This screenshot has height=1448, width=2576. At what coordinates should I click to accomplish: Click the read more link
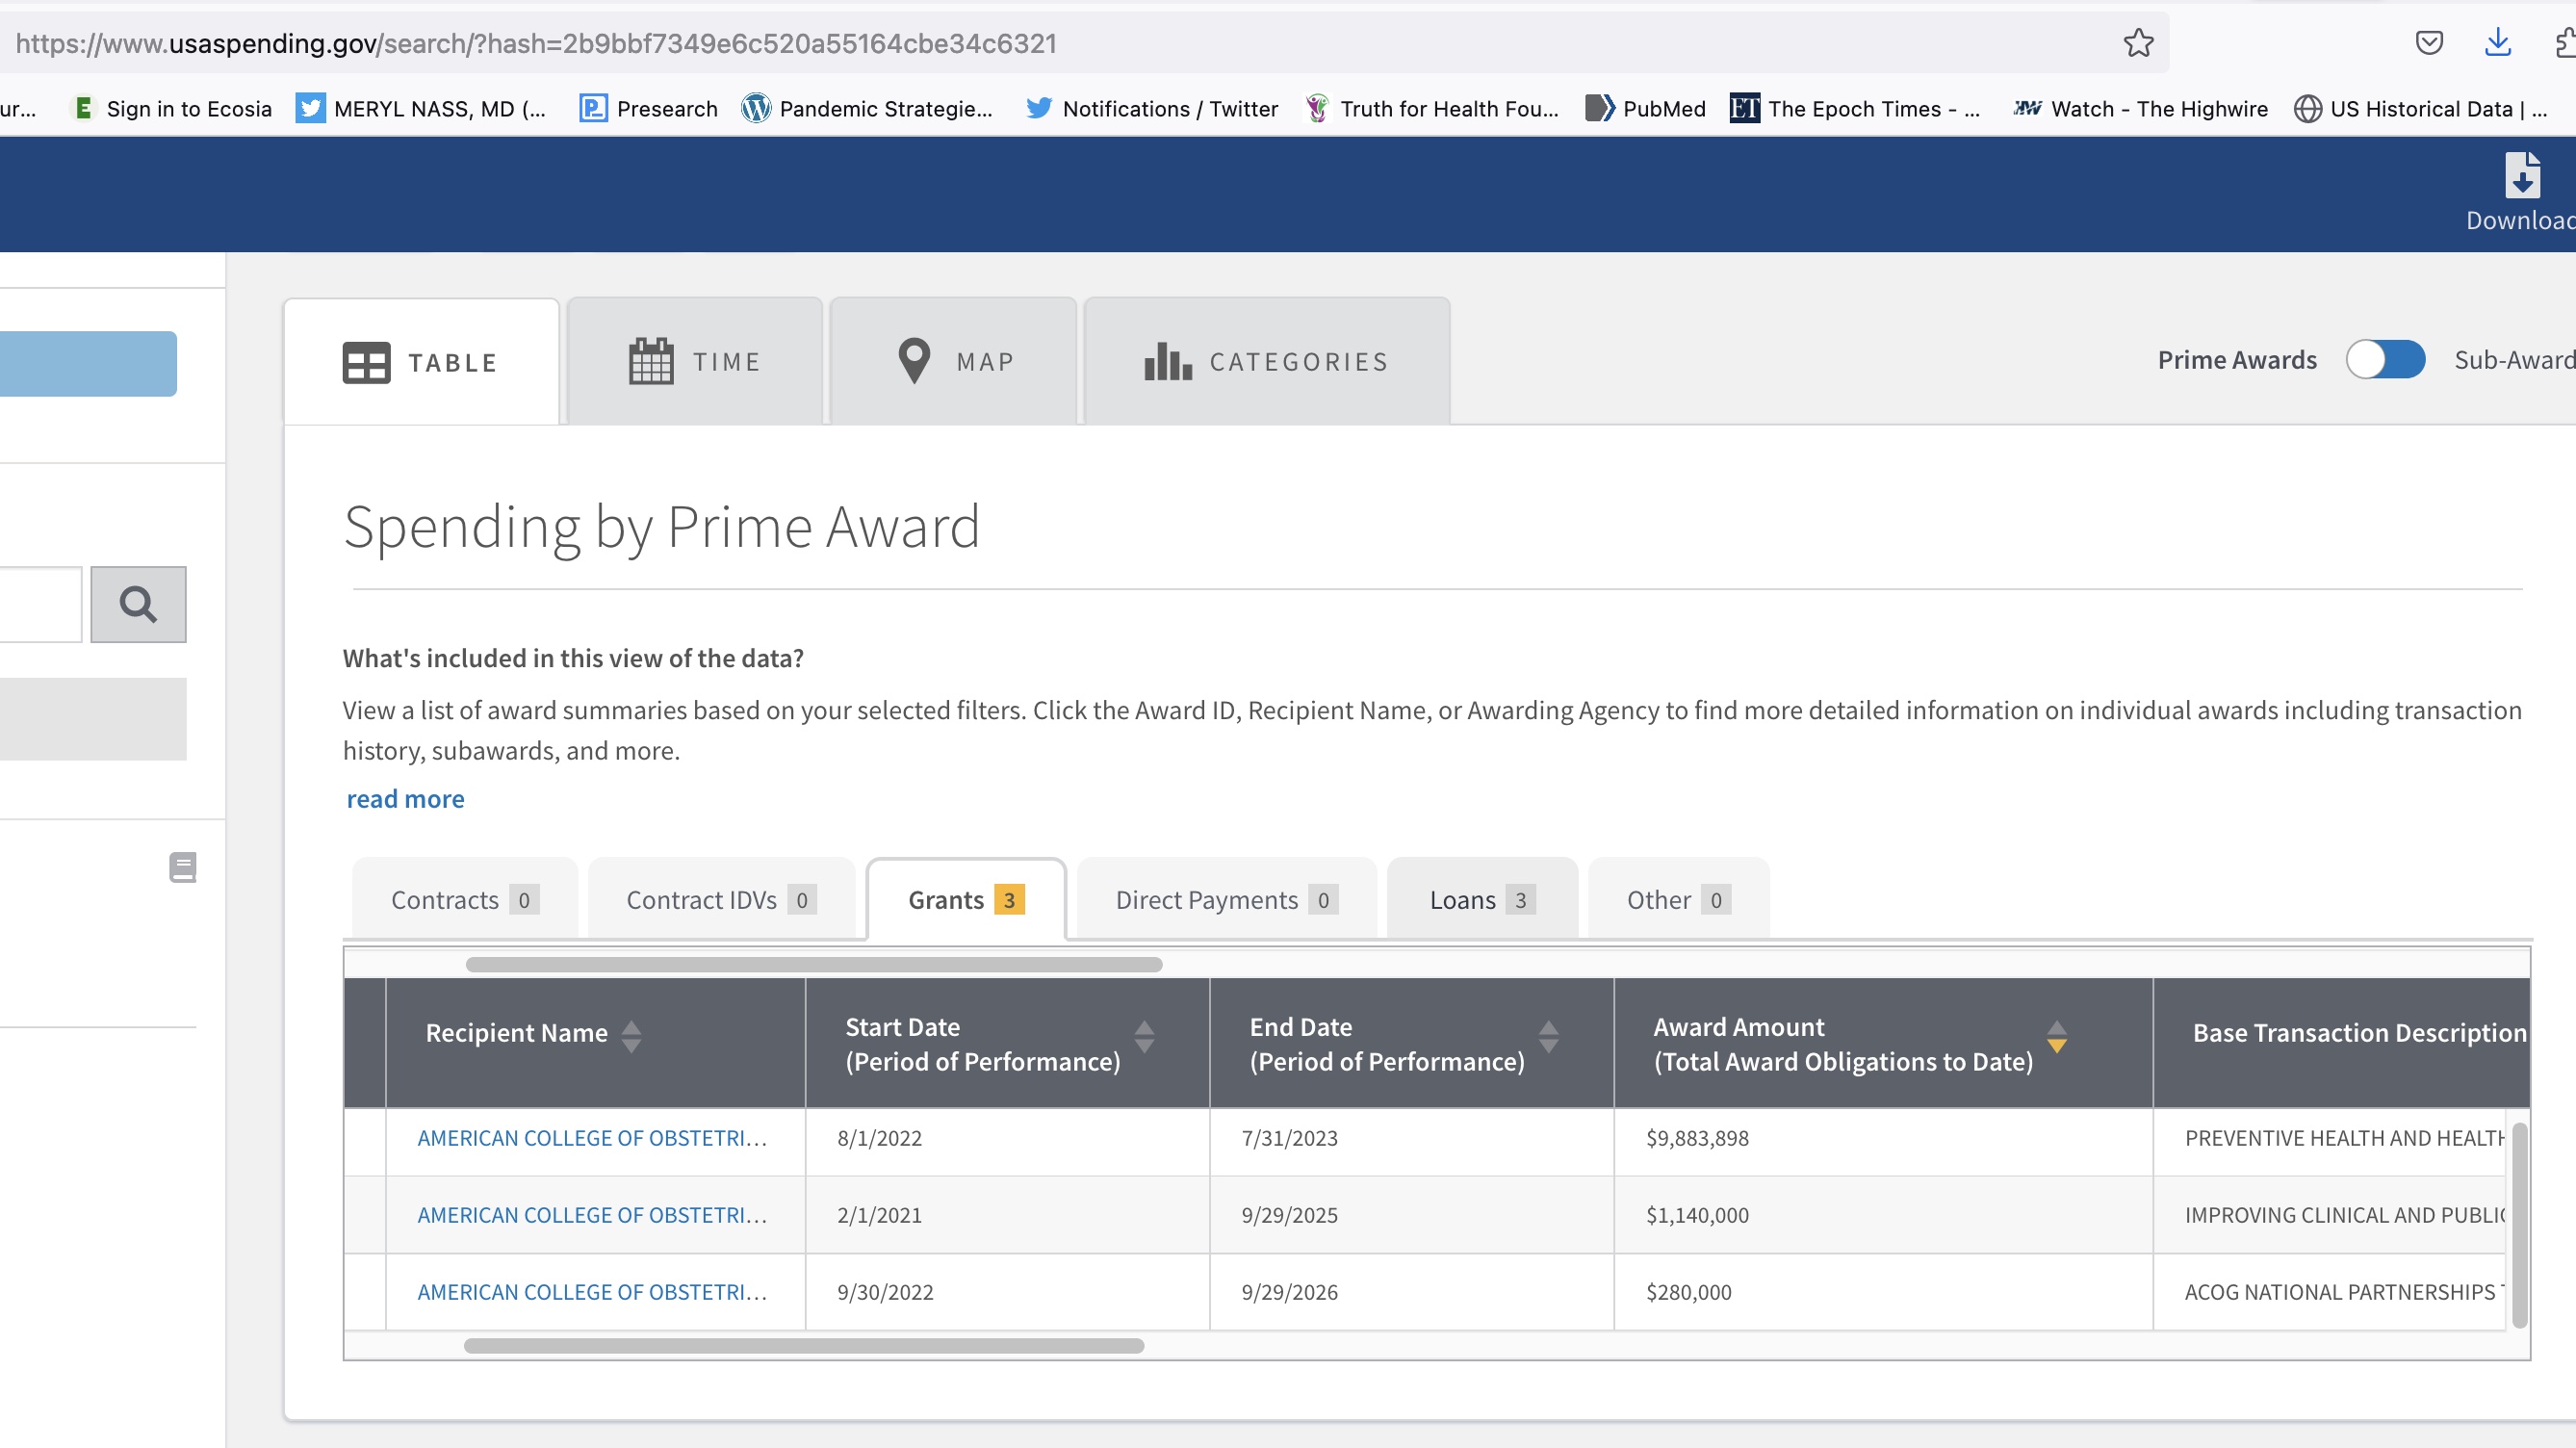[x=405, y=798]
